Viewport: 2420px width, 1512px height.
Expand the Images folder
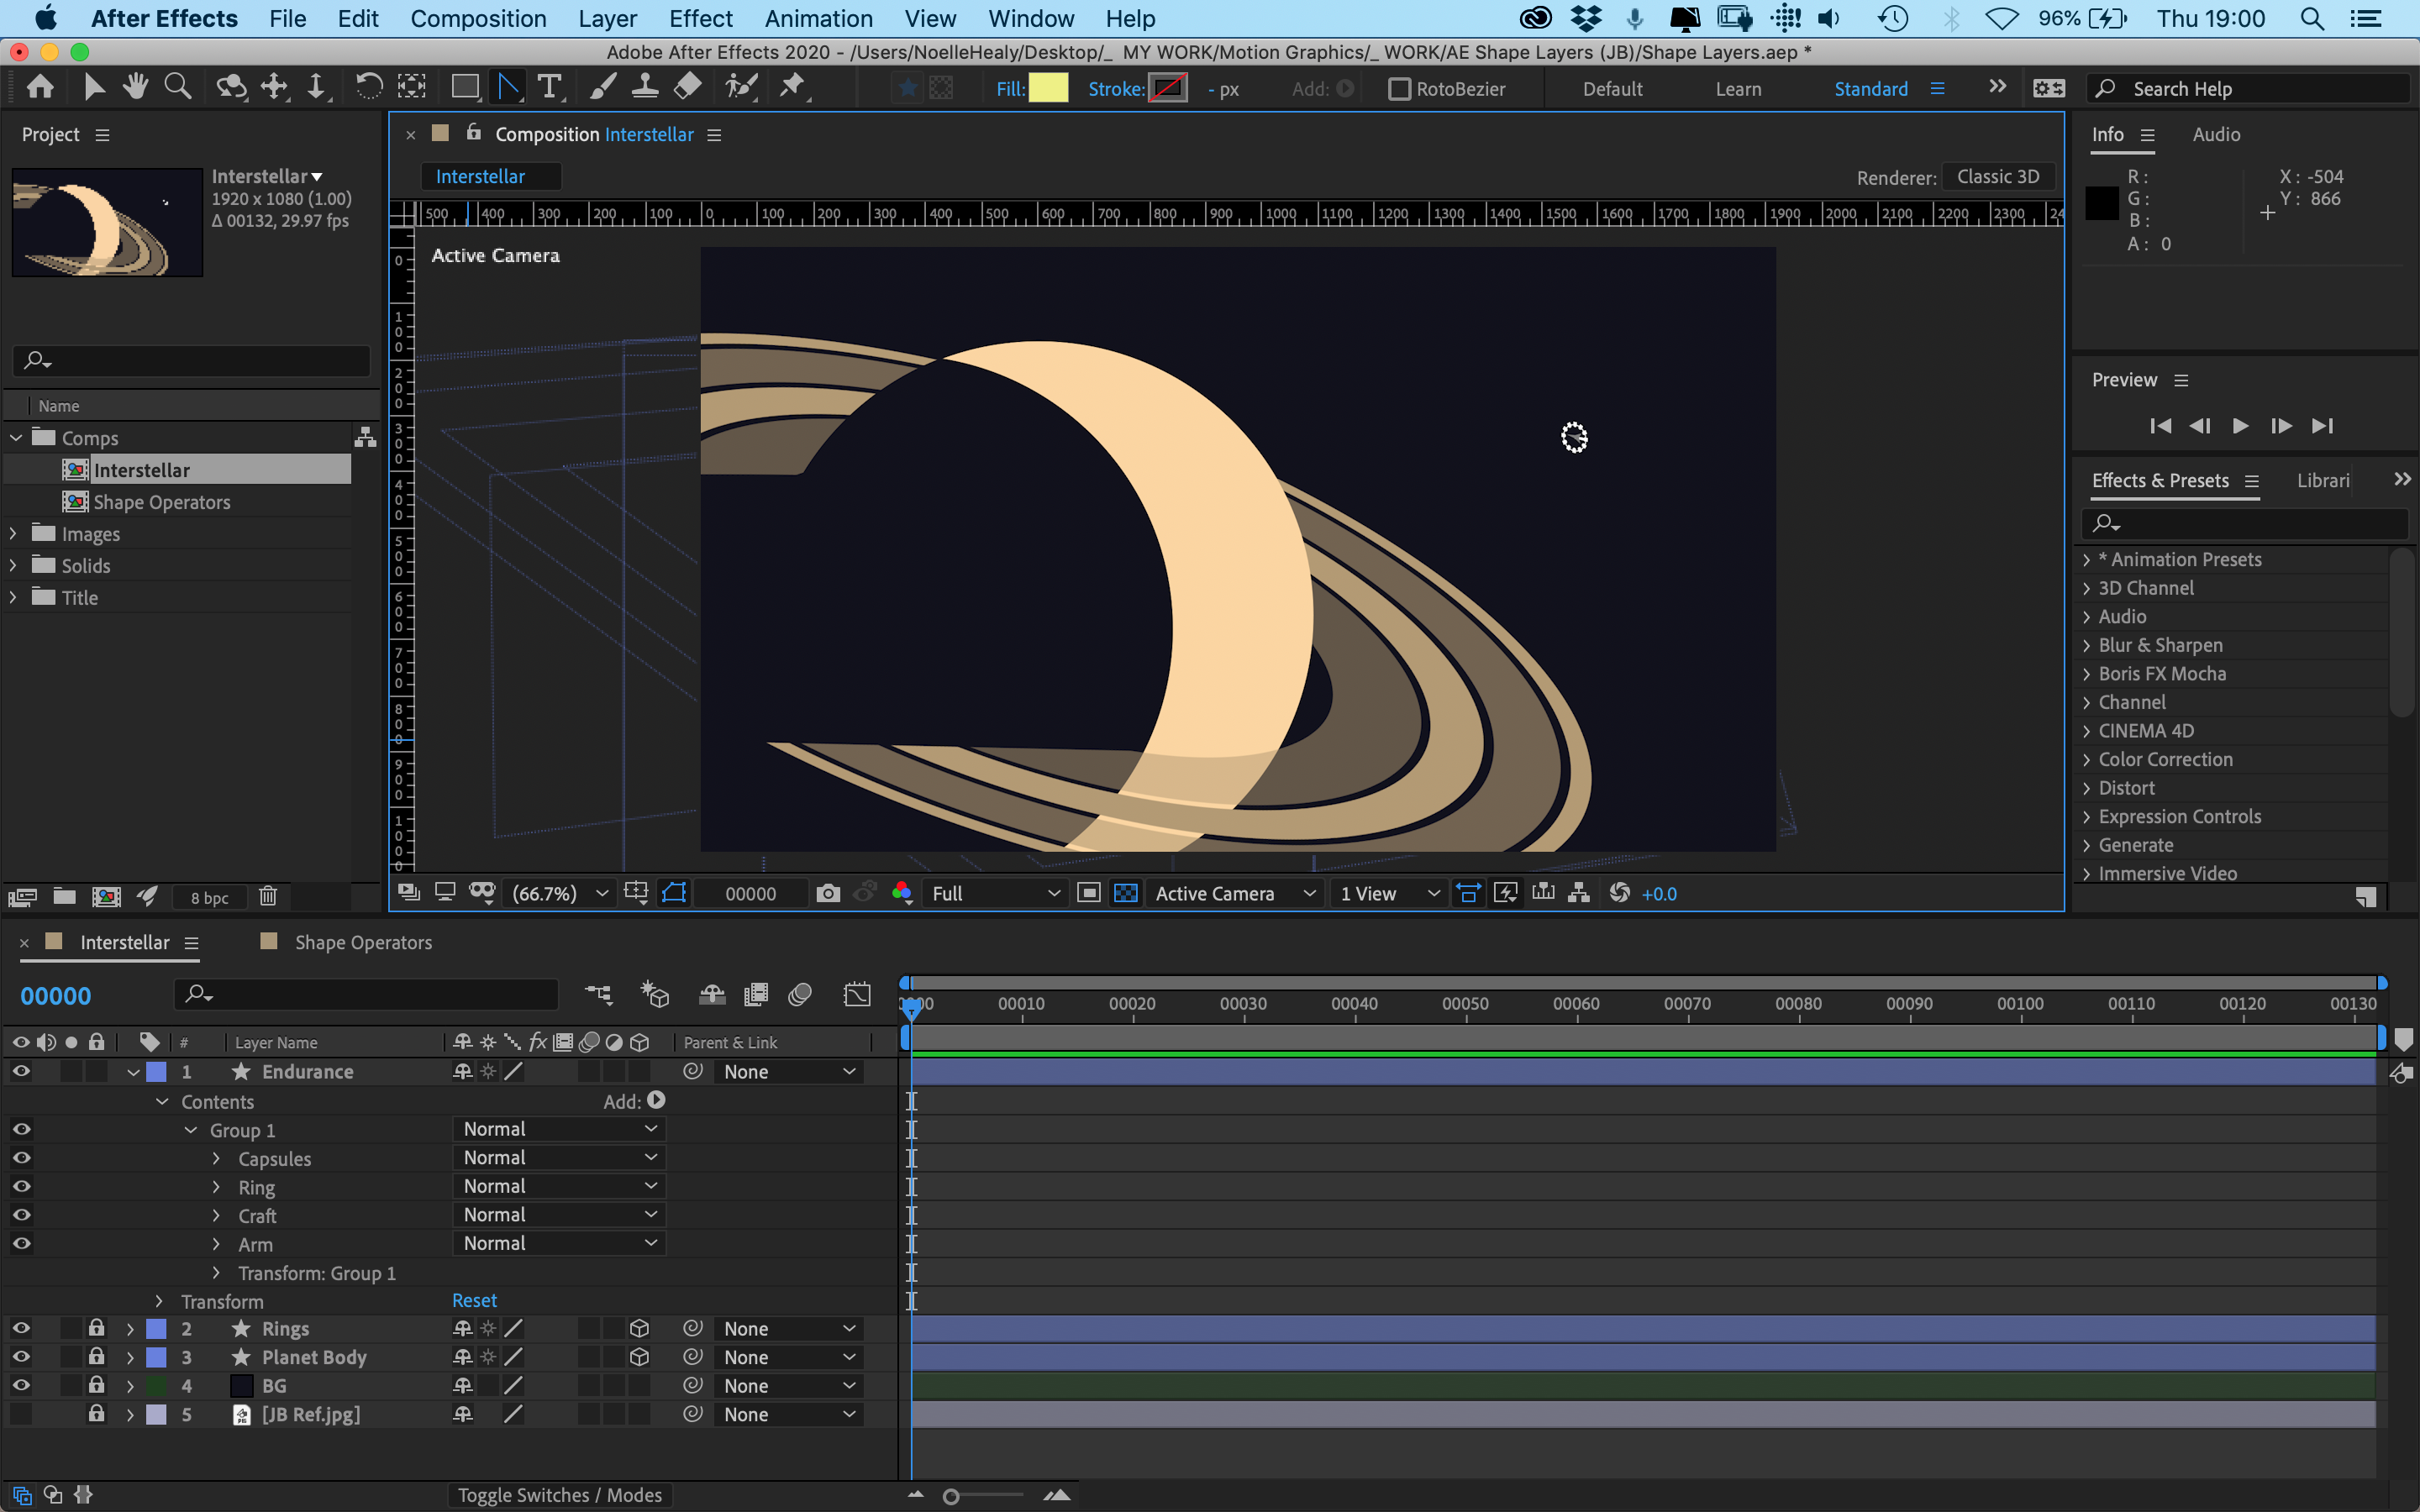pyautogui.click(x=14, y=534)
